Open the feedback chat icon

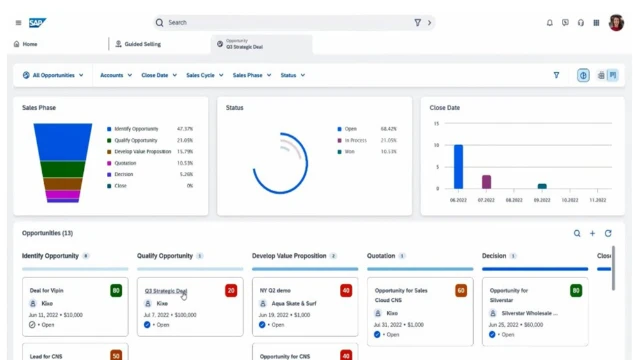point(565,23)
